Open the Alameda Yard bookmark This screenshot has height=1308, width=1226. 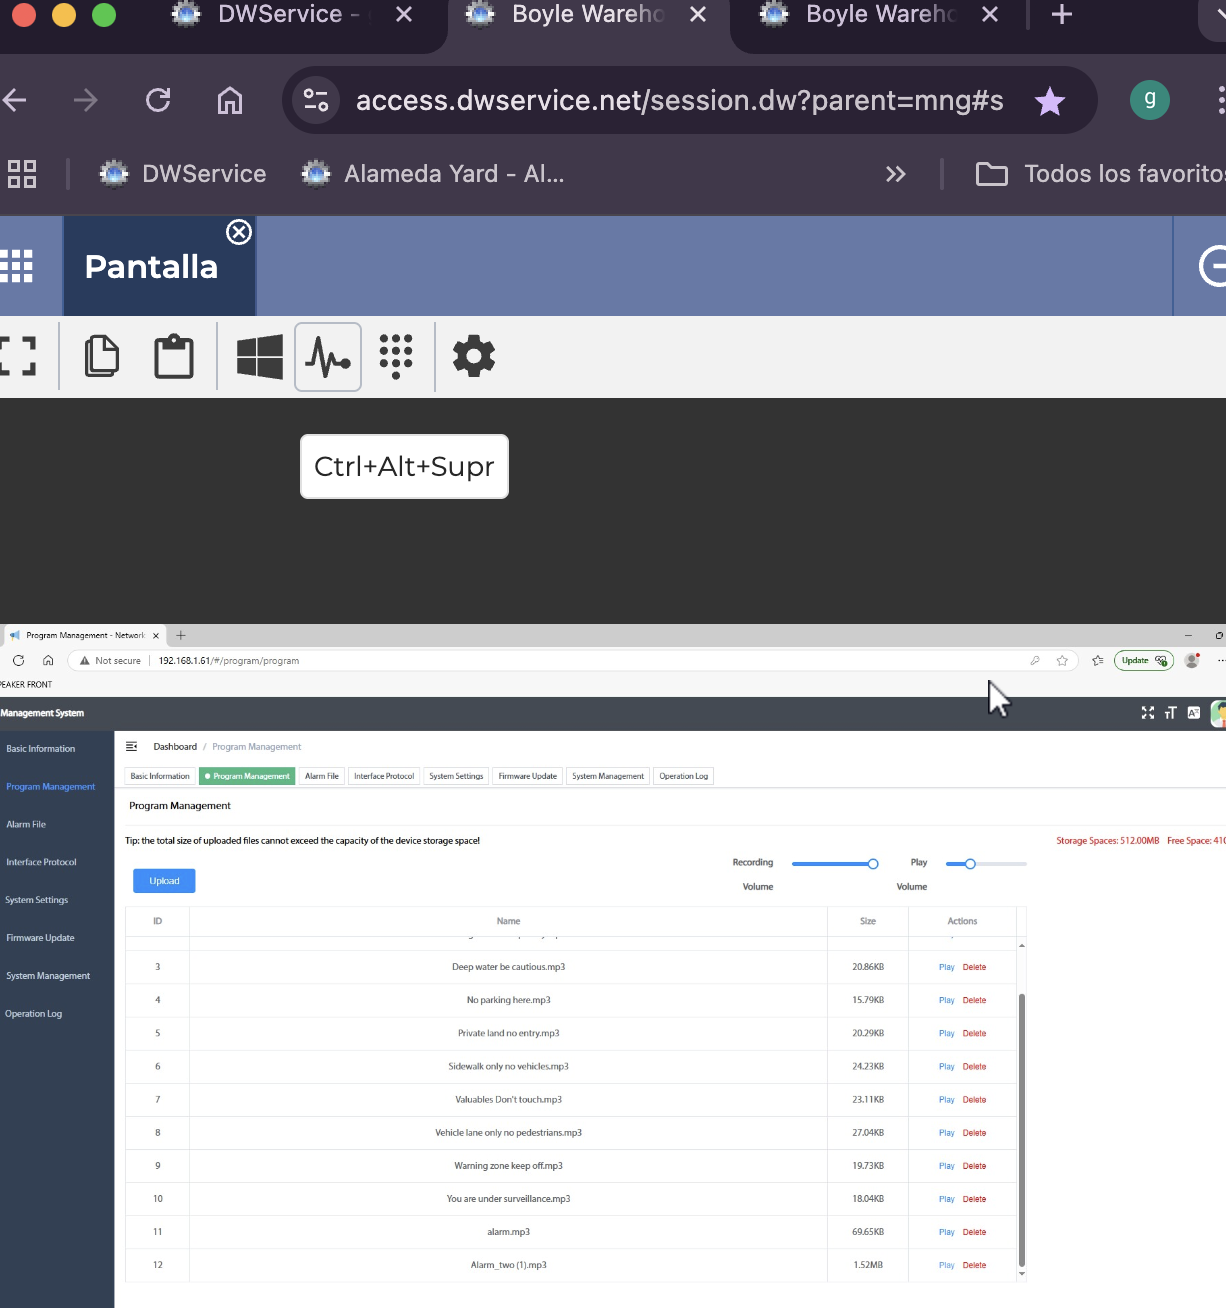pos(433,174)
